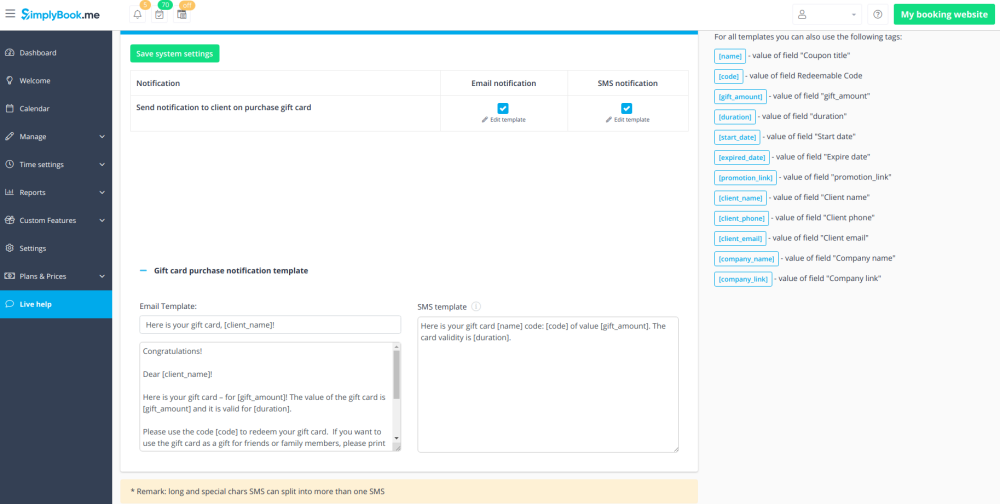
Task: Open the notifications bell icon
Action: pyautogui.click(x=137, y=15)
